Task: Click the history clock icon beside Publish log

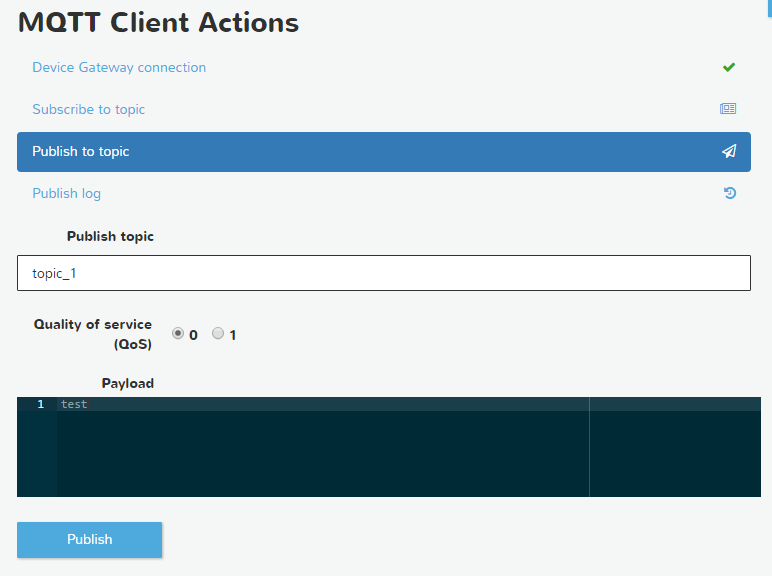Action: pos(730,193)
